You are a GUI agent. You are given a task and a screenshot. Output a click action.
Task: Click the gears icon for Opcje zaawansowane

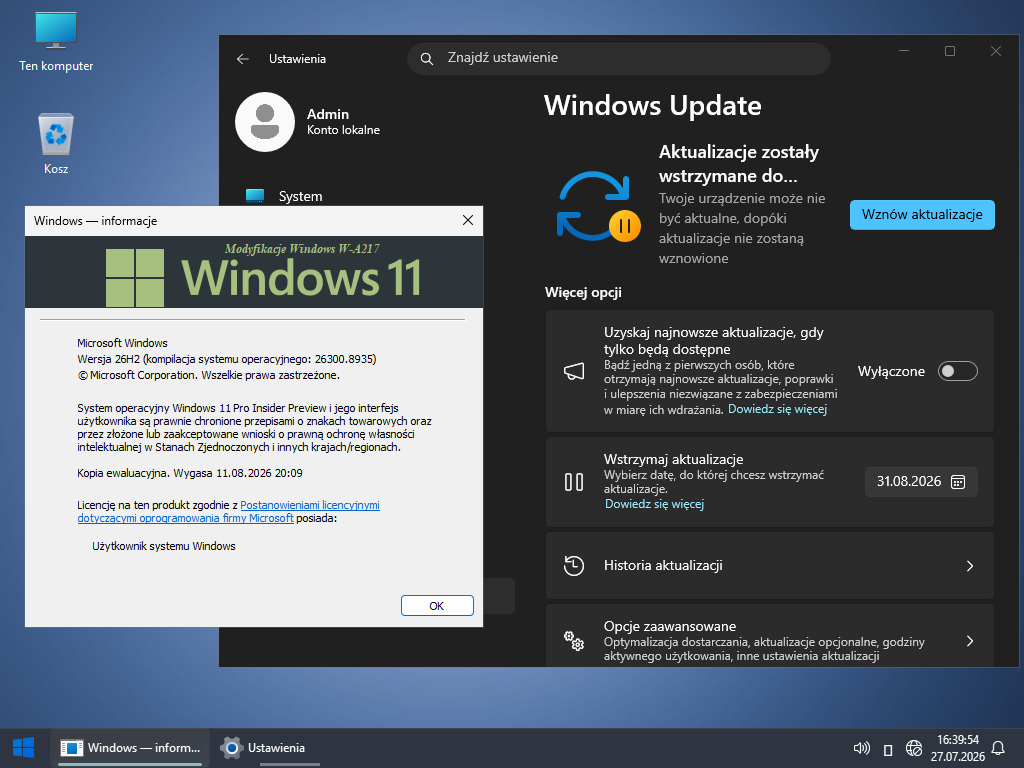tap(573, 641)
